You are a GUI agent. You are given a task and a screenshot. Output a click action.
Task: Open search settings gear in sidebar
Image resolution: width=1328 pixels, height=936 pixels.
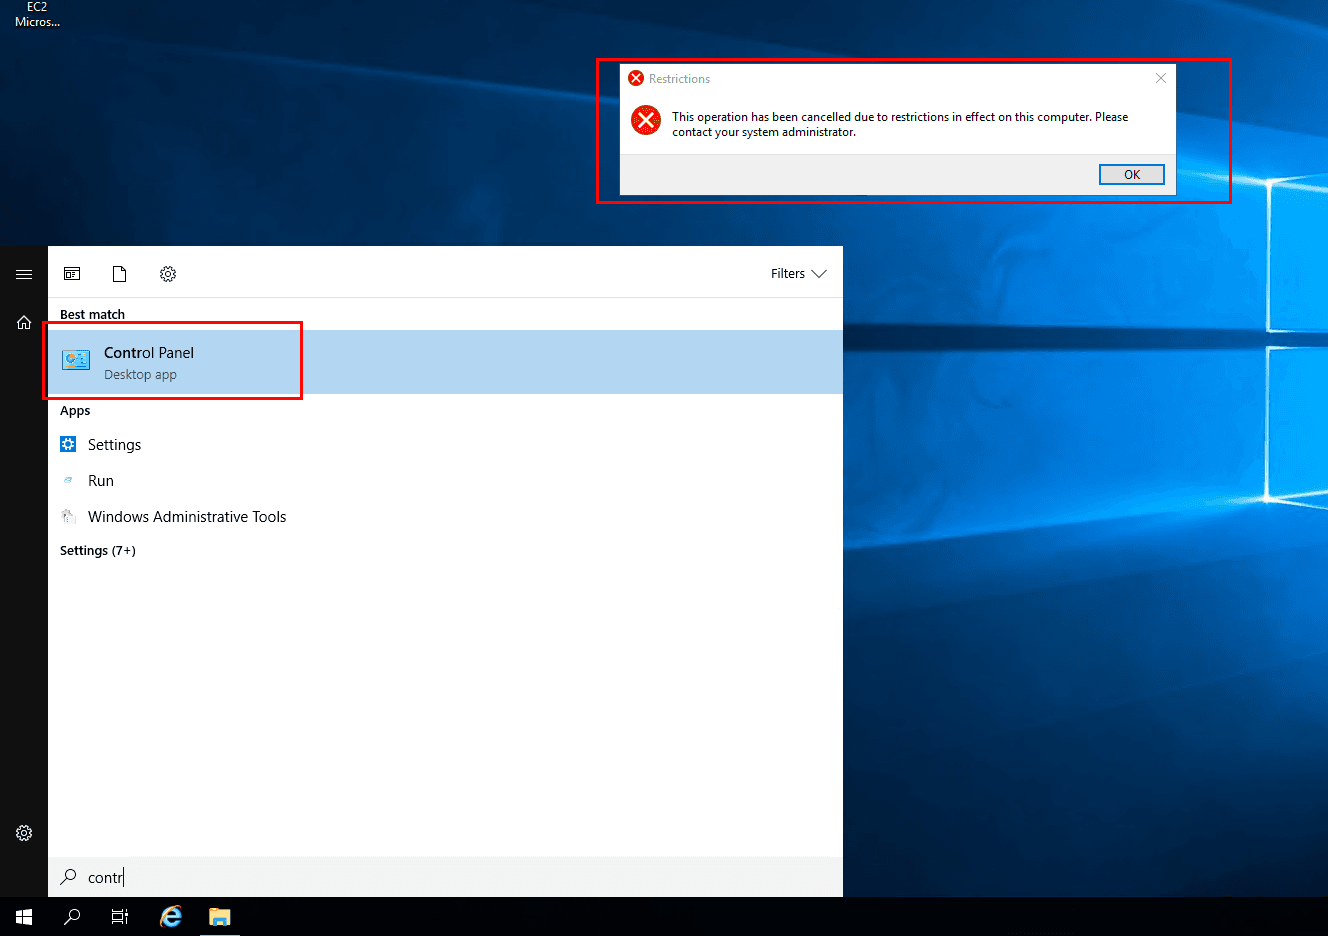24,833
